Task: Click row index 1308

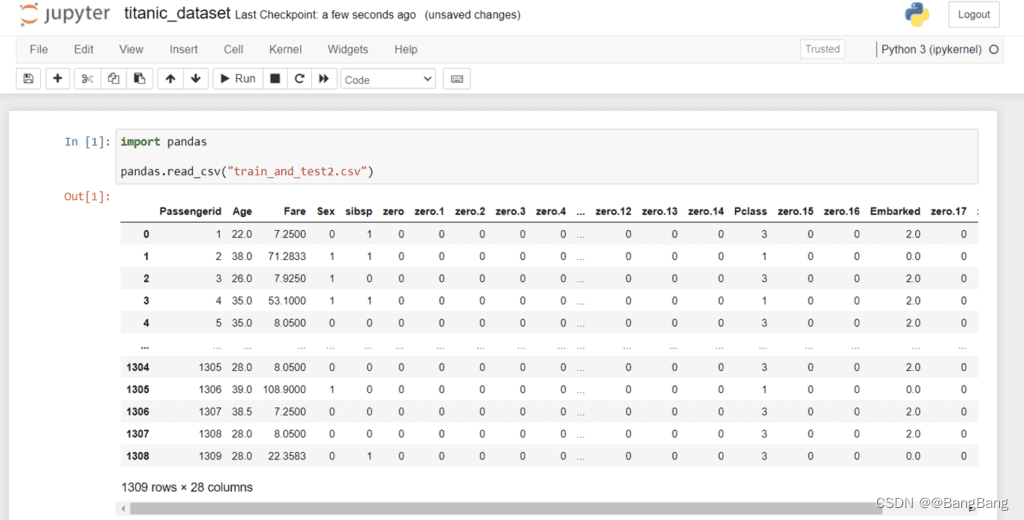Action: [x=138, y=456]
